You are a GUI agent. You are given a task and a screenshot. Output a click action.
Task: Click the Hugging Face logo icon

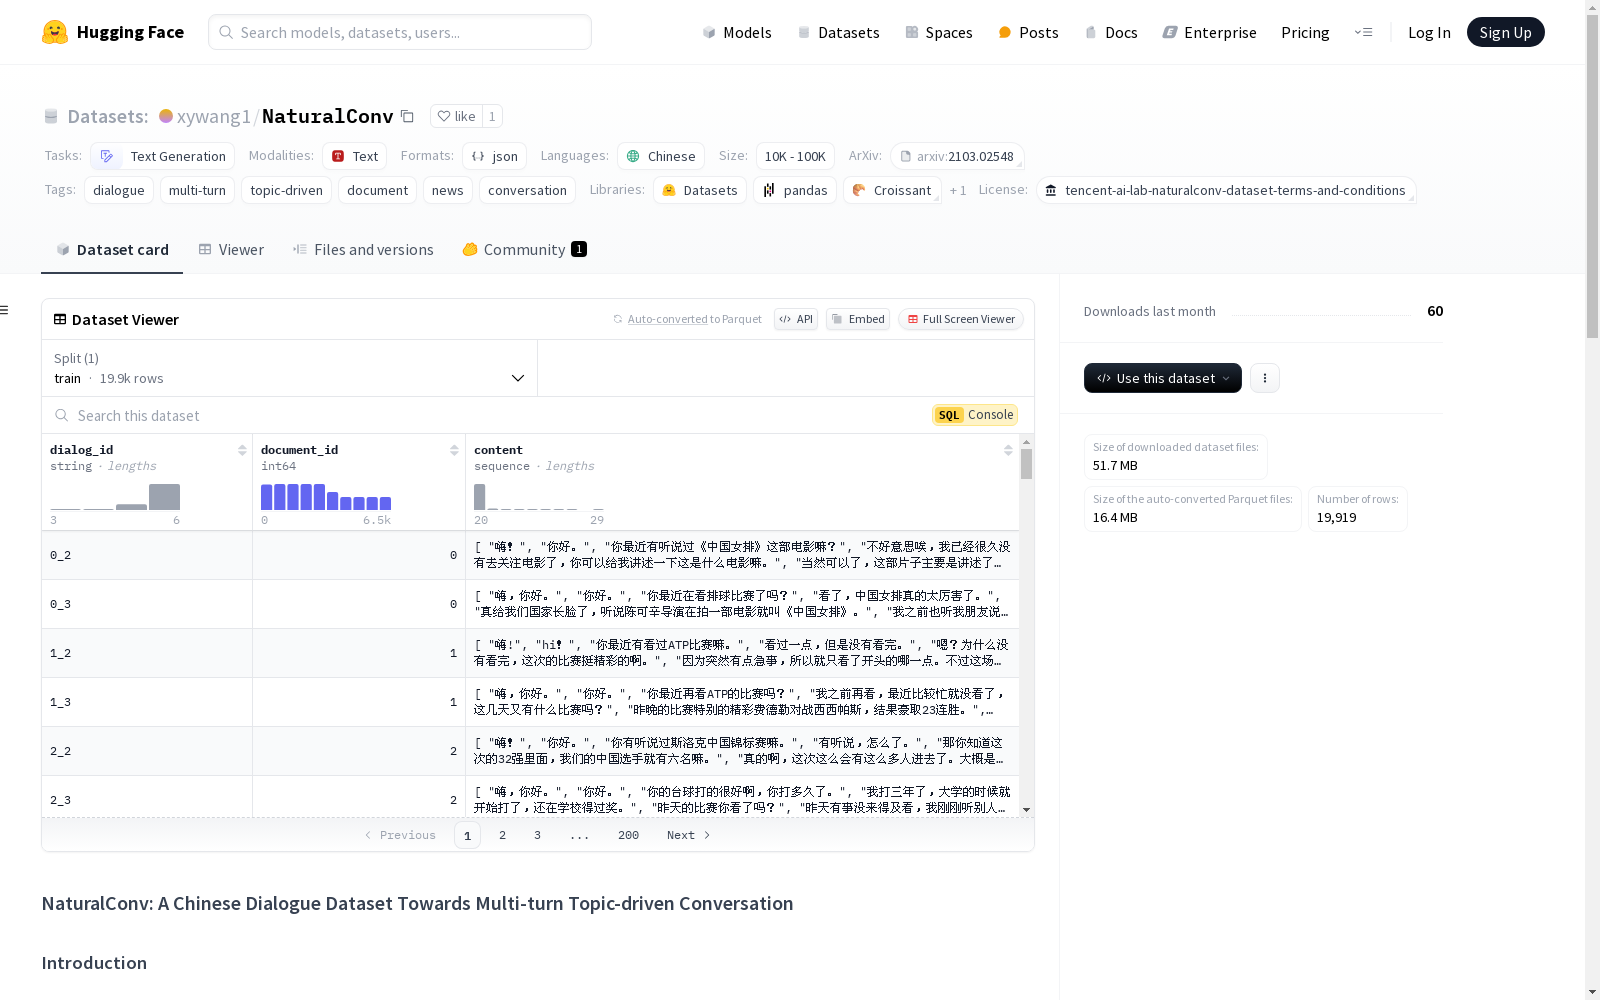pyautogui.click(x=55, y=32)
